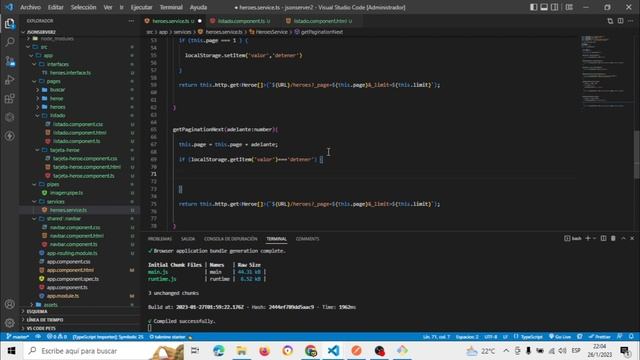The width and height of the screenshot is (640, 360).
Task: Expand the heroes folder
Action: coord(38,107)
